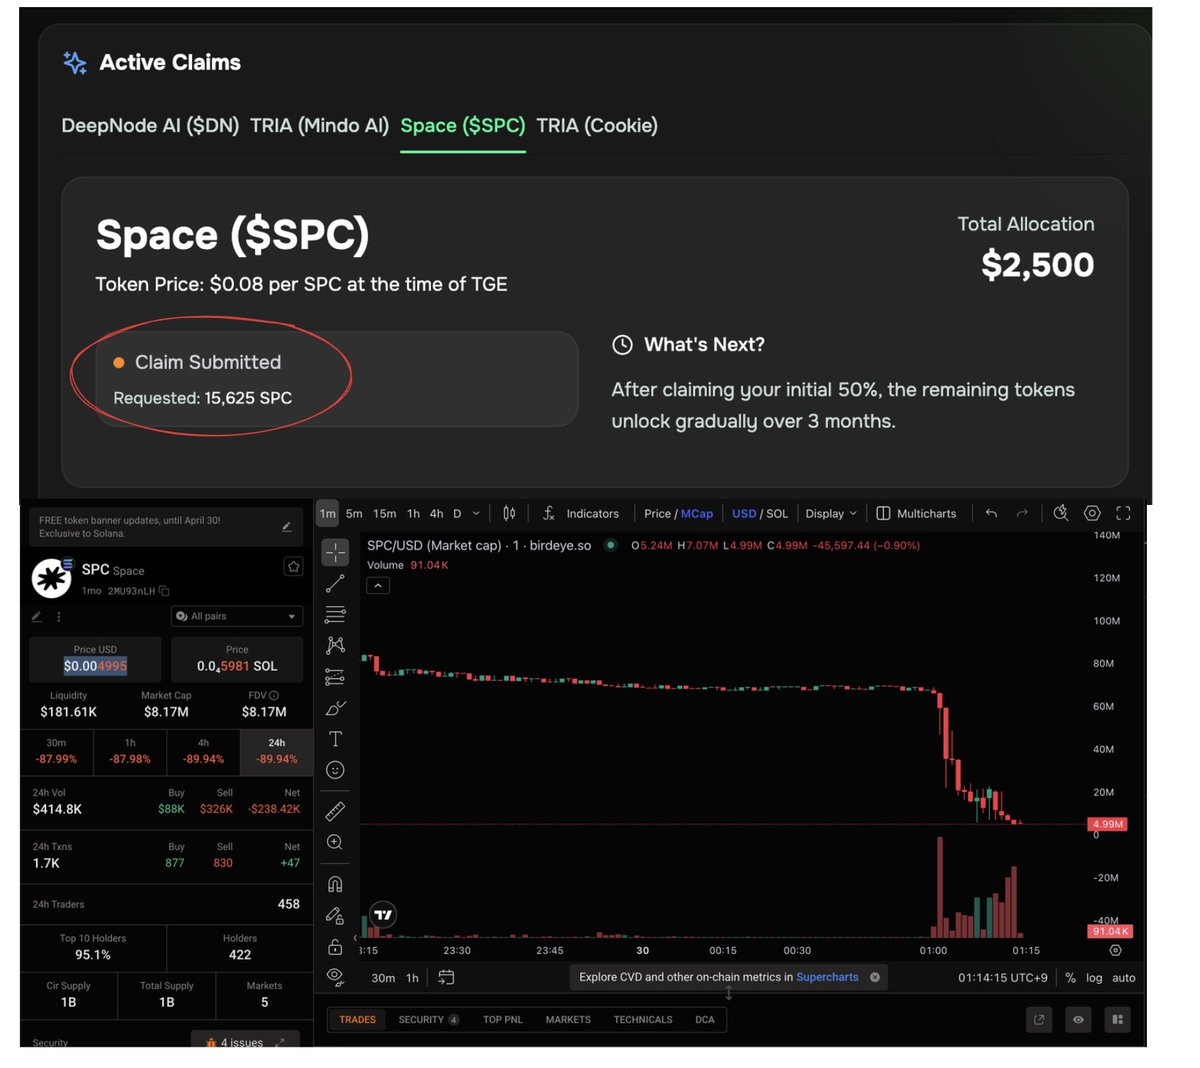Copy the 2MU93nLH token address
Screen dimensions: 1200x1068
tap(164, 591)
